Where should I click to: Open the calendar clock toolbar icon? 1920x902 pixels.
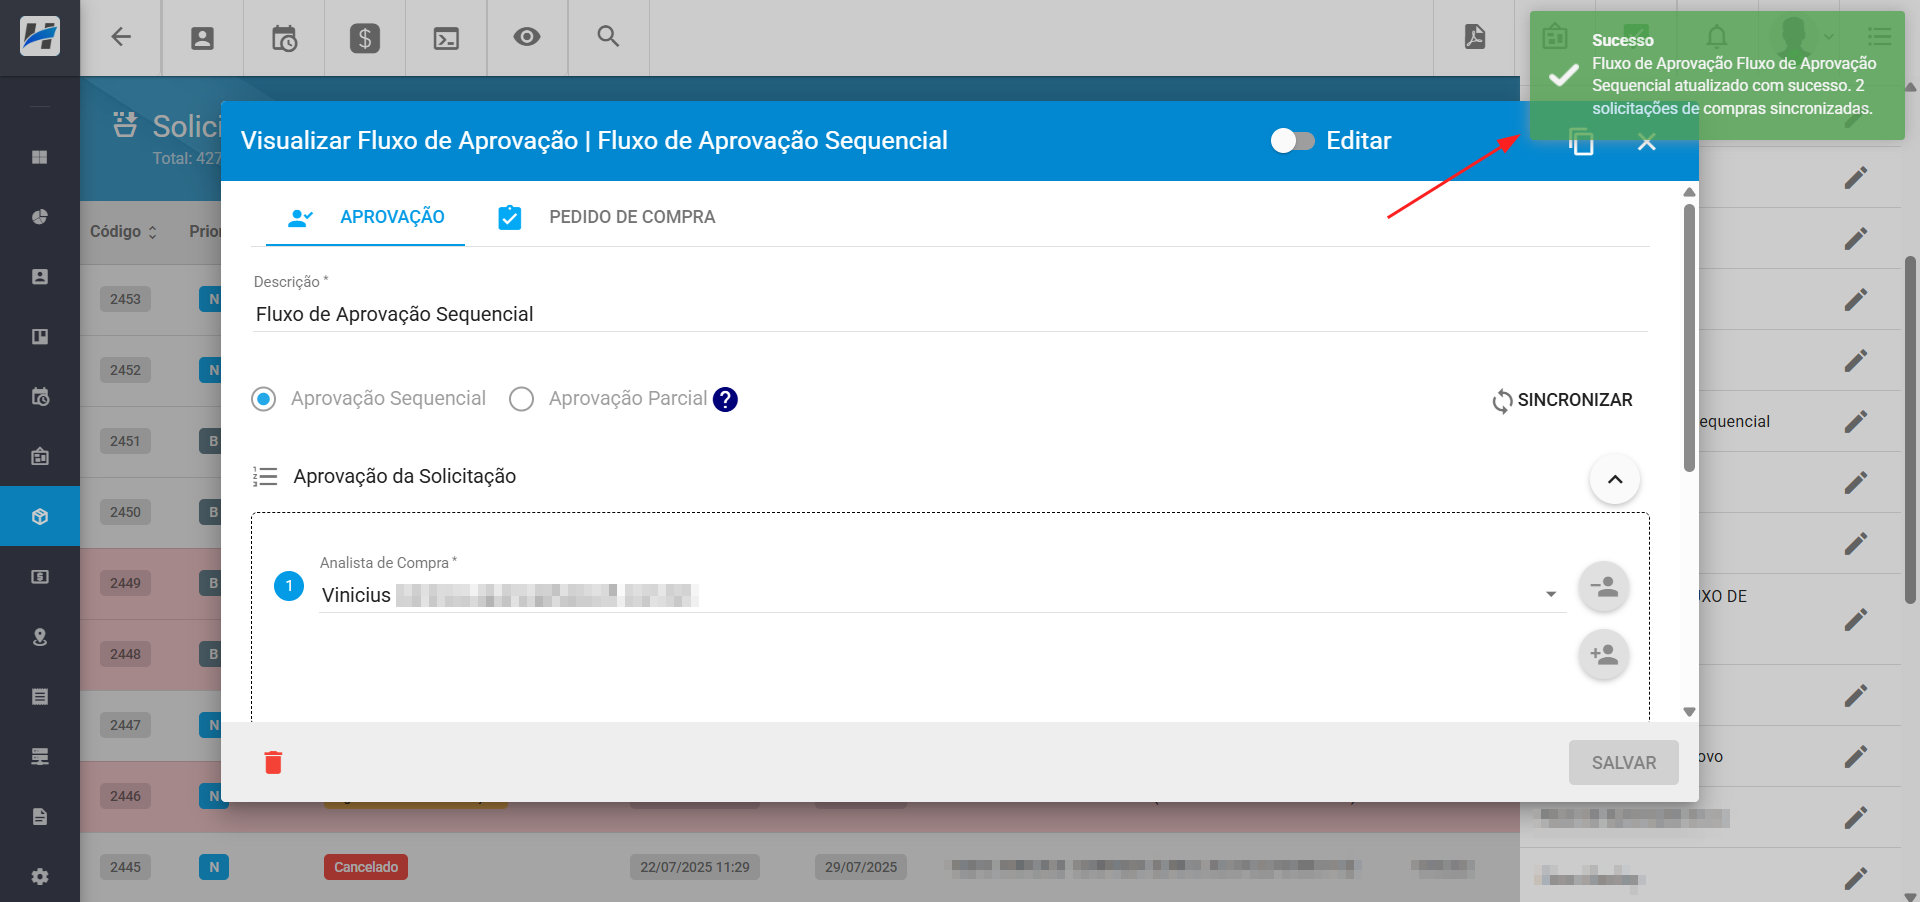pyautogui.click(x=284, y=38)
